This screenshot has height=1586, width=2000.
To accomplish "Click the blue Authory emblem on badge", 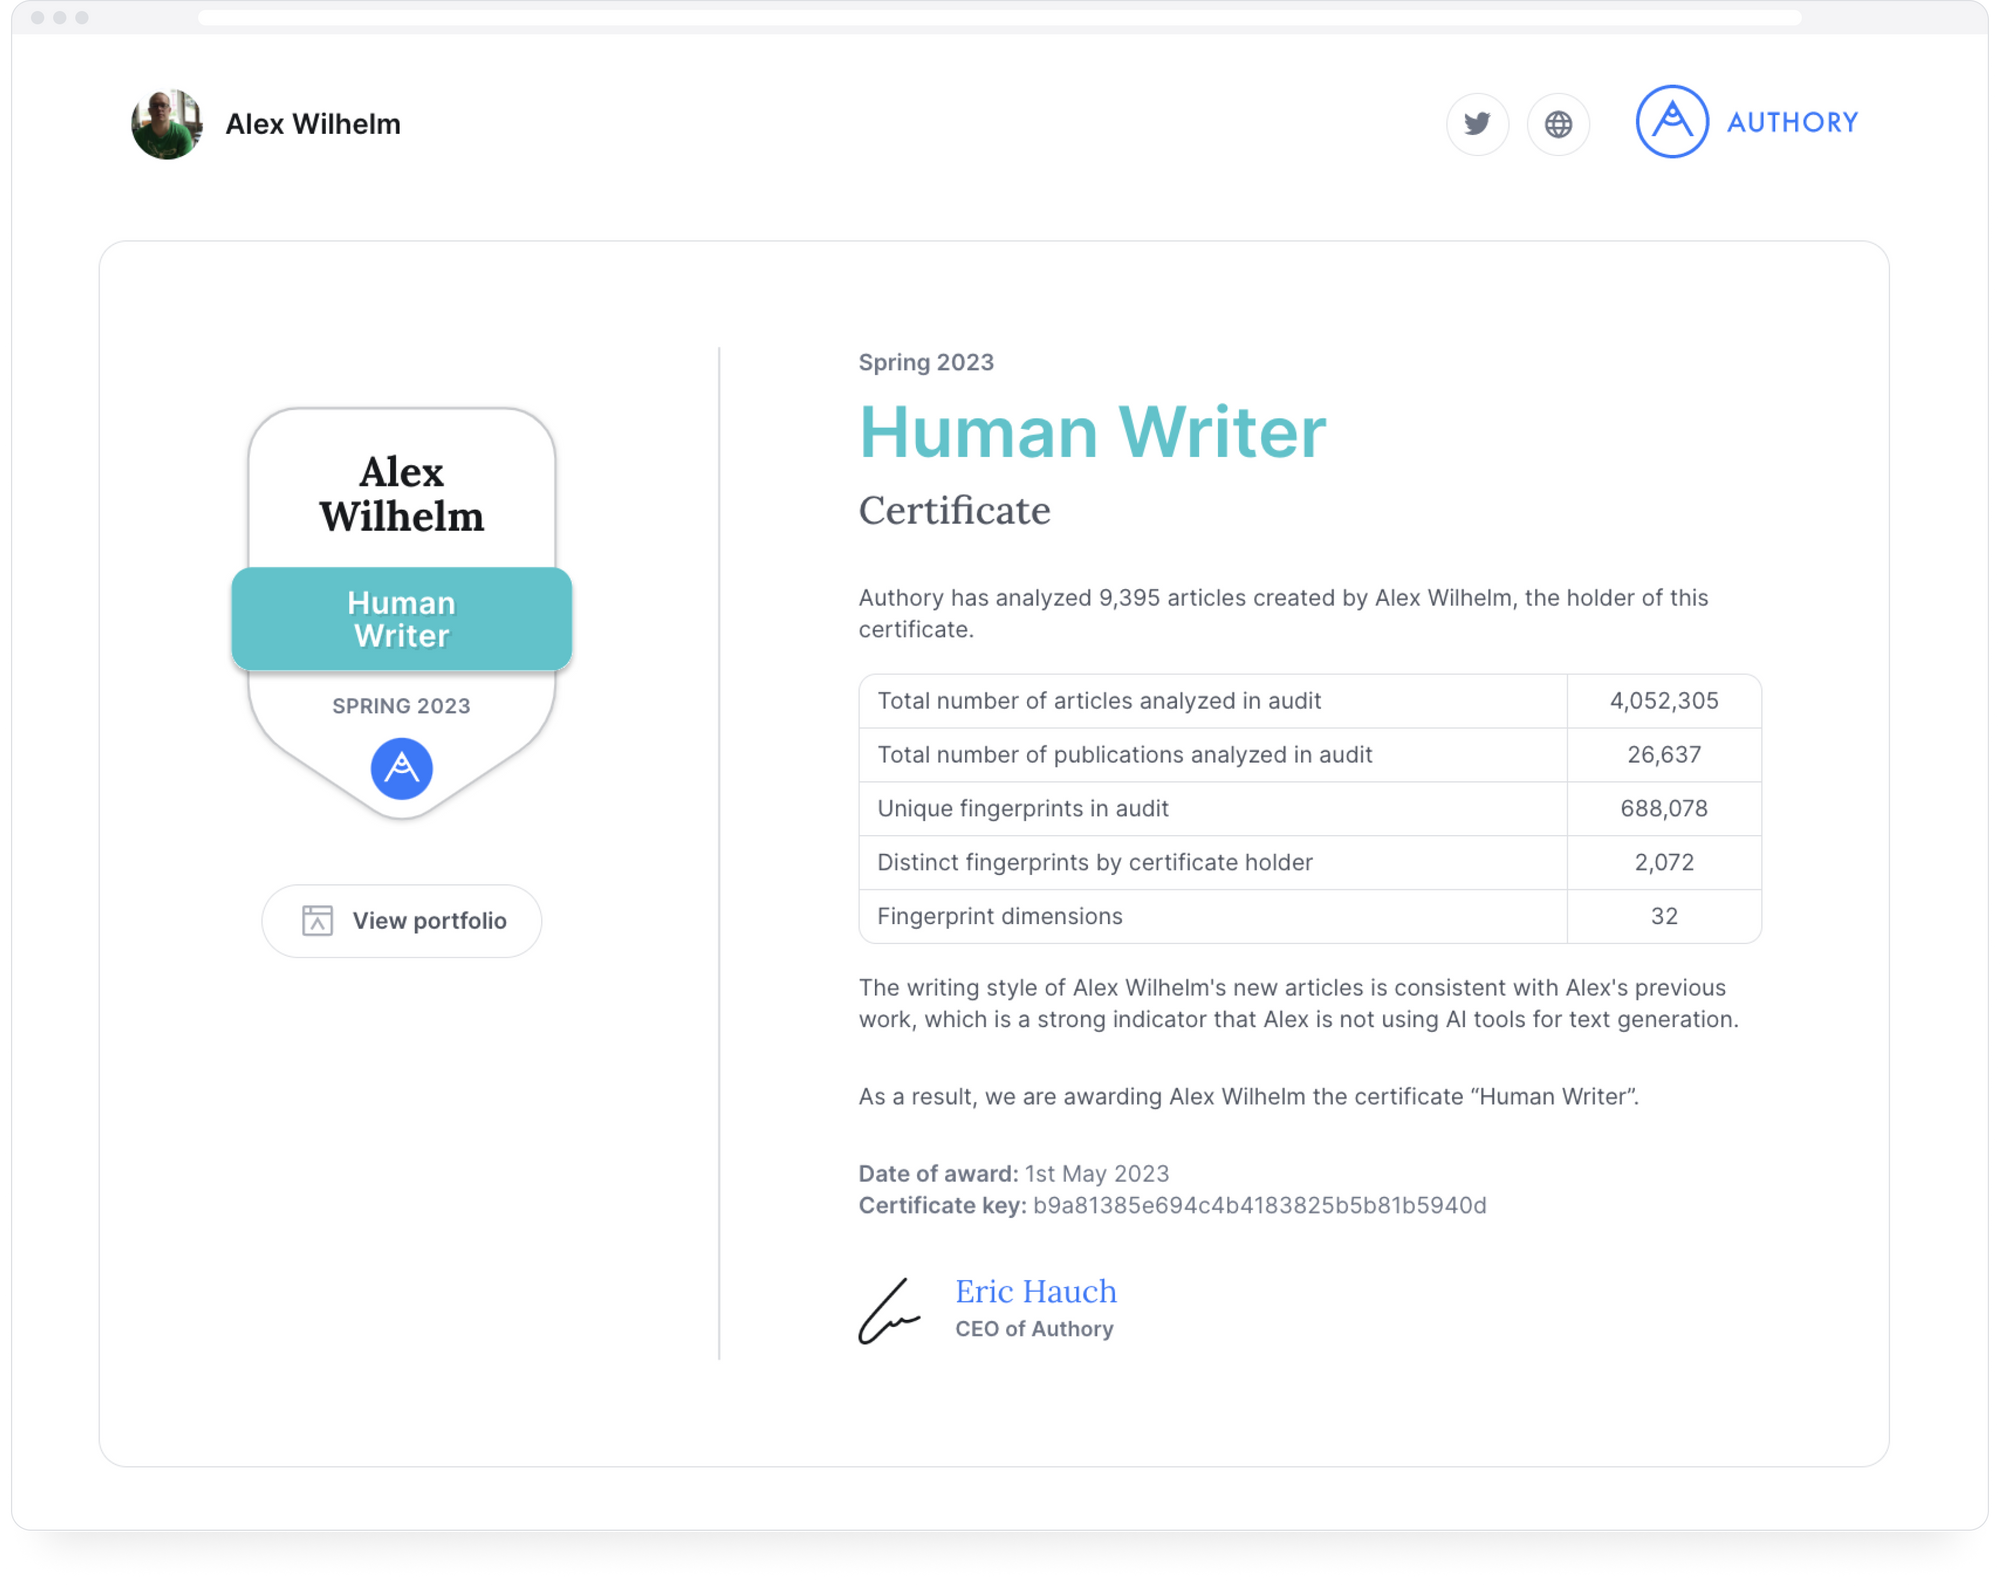I will (402, 768).
